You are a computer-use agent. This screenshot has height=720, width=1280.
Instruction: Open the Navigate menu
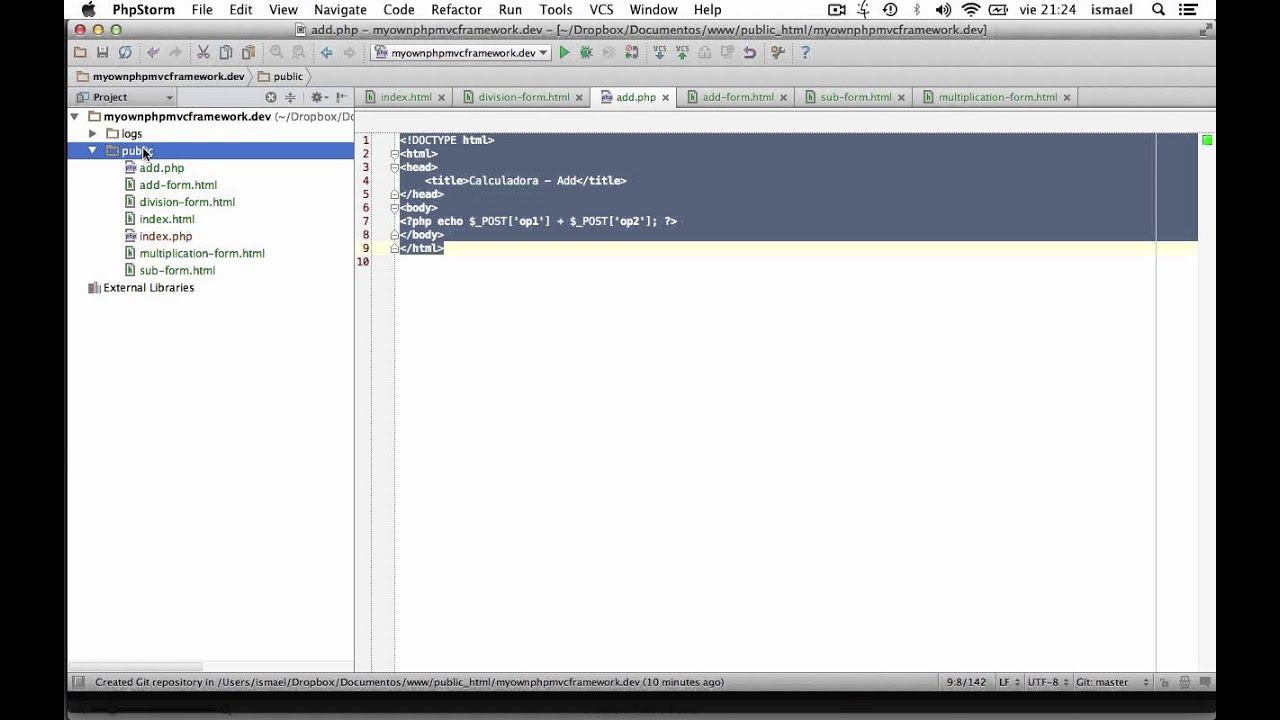click(340, 10)
